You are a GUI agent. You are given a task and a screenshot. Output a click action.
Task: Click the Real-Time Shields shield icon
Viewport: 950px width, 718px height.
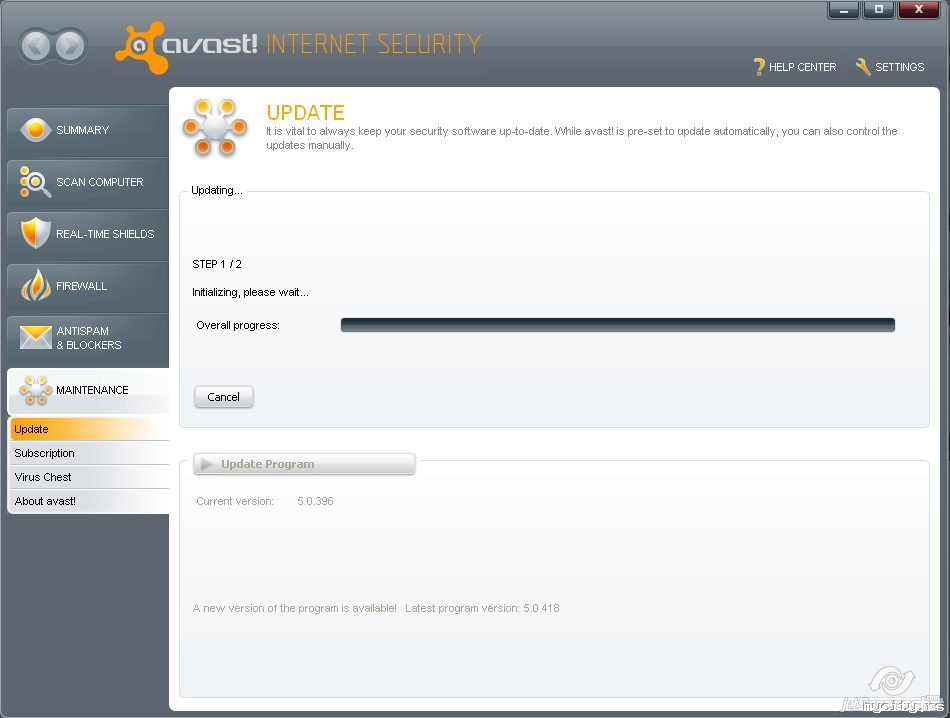pos(35,233)
